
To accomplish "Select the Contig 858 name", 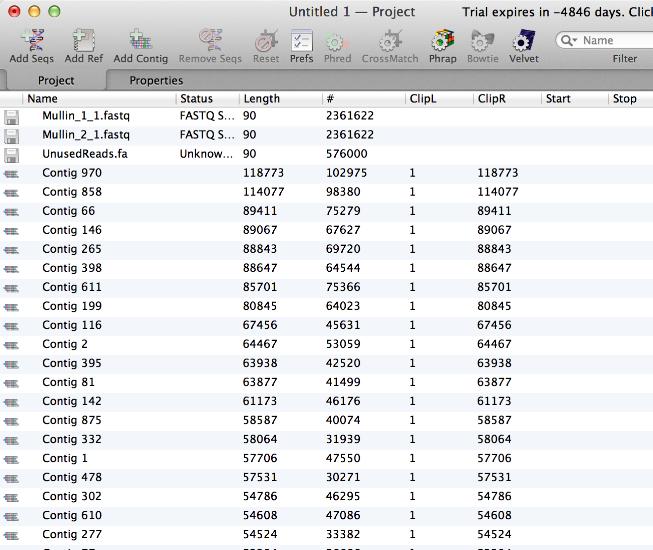I will coord(72,192).
